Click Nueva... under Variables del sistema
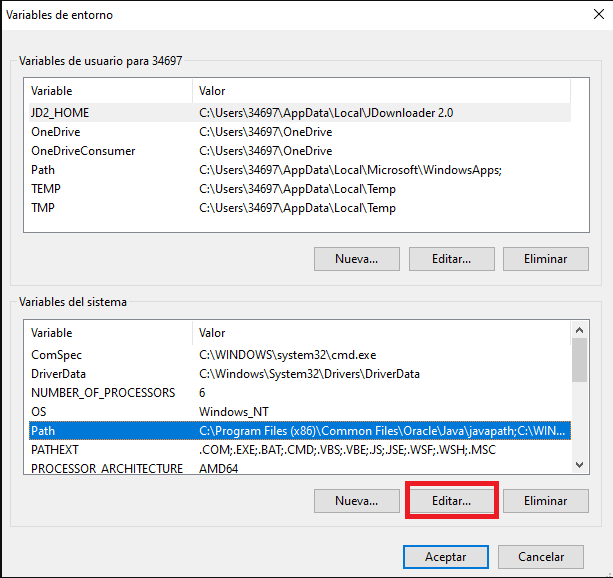This screenshot has width=613, height=578. coord(357,501)
